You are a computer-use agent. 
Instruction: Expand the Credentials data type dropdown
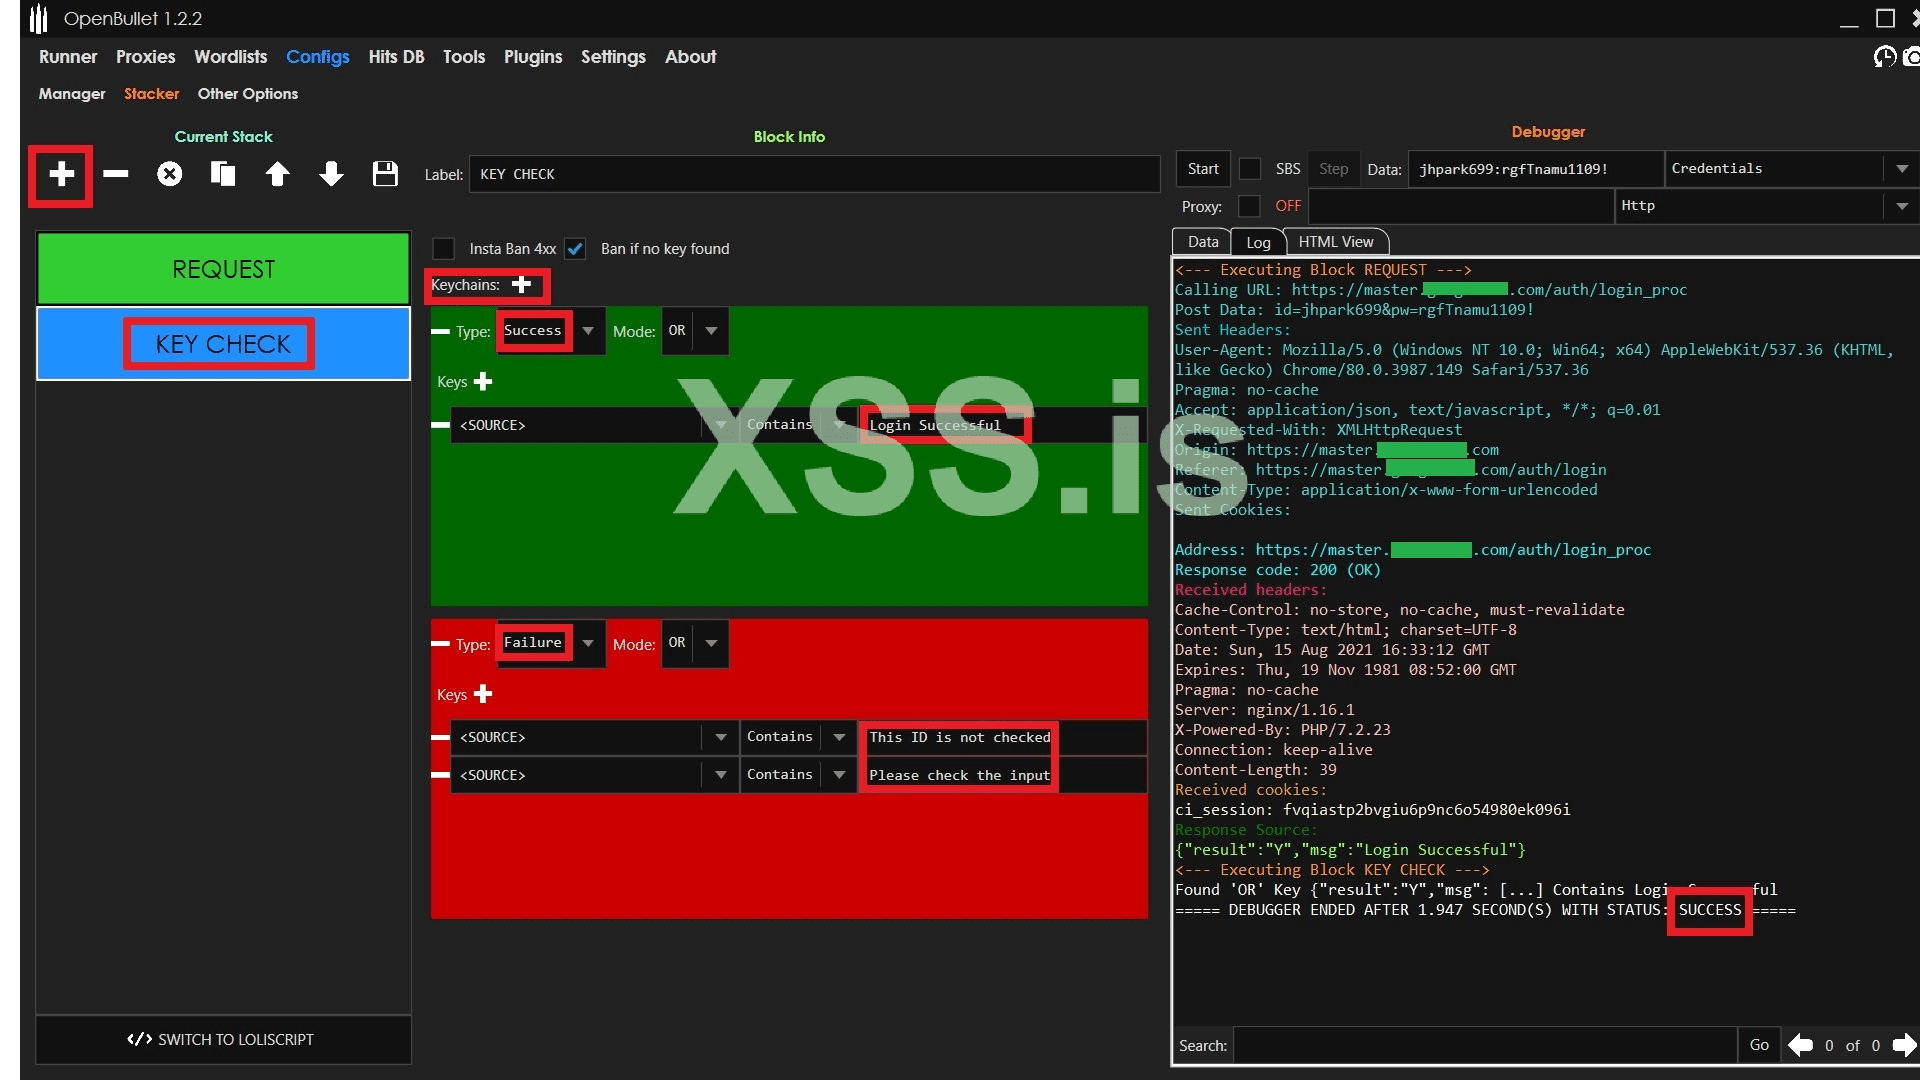tap(1901, 169)
